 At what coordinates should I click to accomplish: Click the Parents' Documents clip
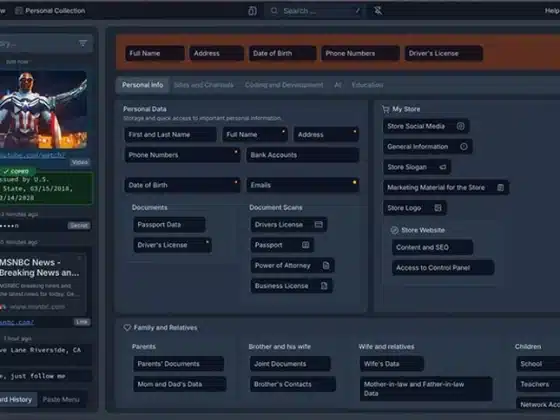click(x=179, y=364)
